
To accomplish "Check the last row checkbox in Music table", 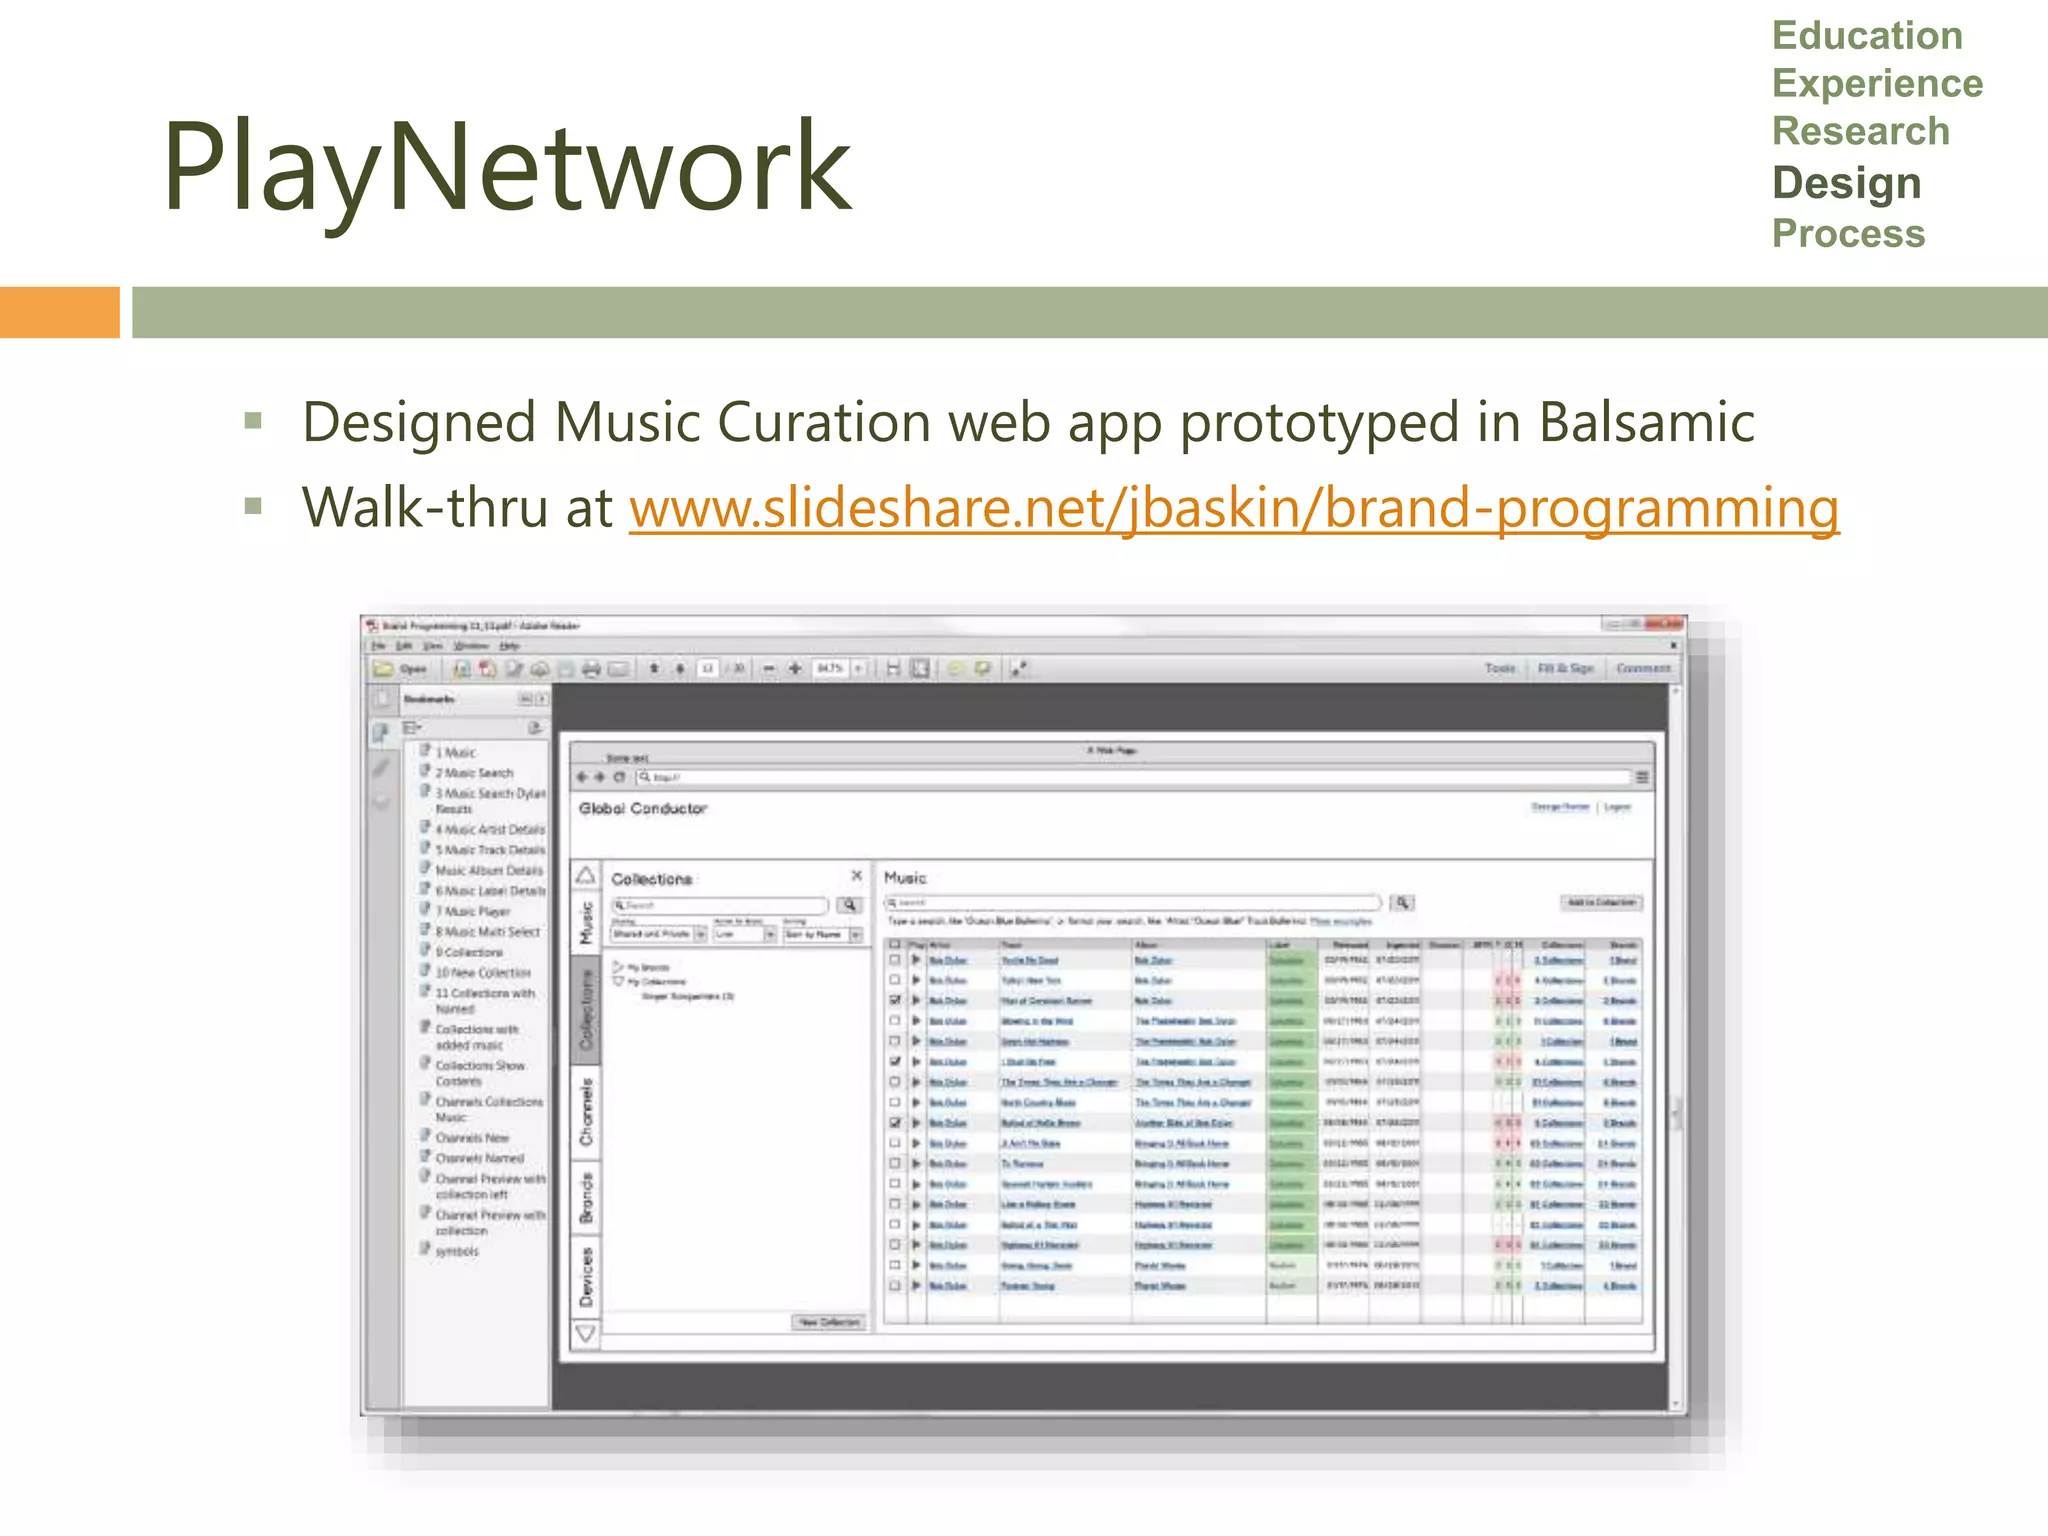I will click(895, 1285).
